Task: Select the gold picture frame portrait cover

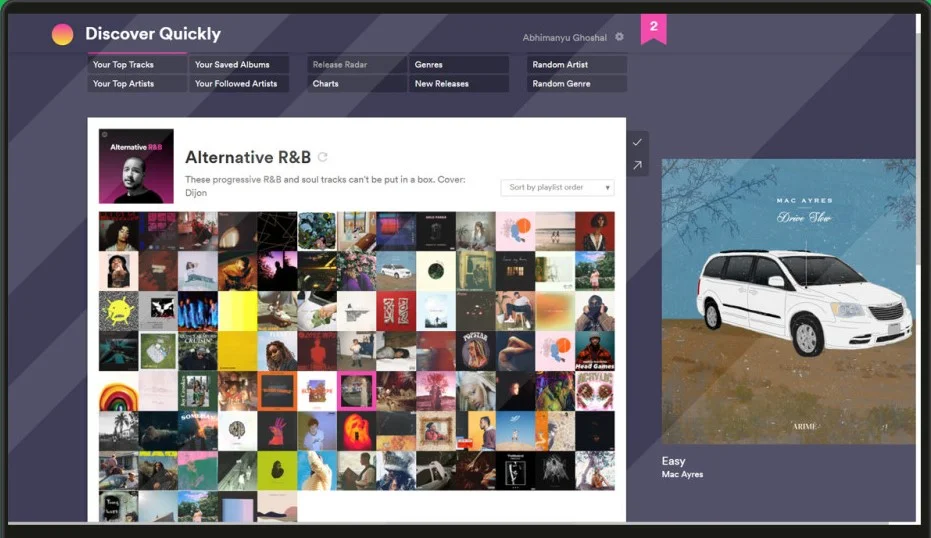Action: tap(436, 431)
